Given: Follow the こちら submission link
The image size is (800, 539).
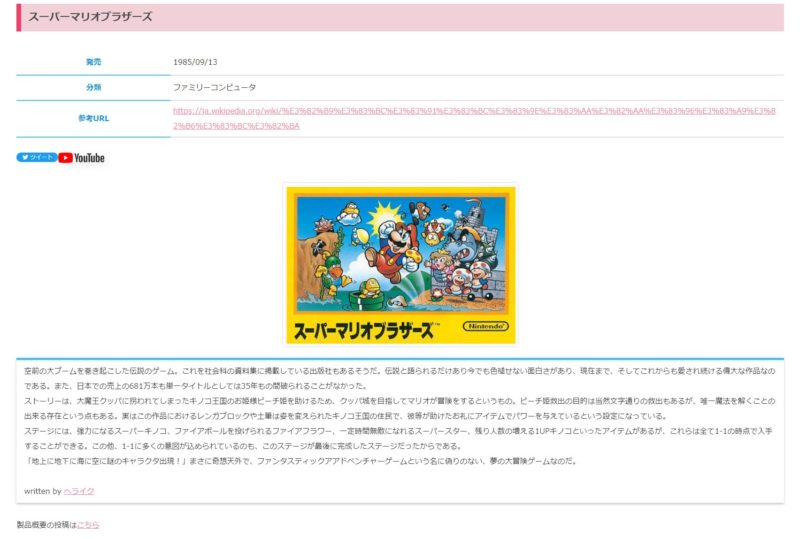Looking at the screenshot, I should pyautogui.click(x=88, y=524).
